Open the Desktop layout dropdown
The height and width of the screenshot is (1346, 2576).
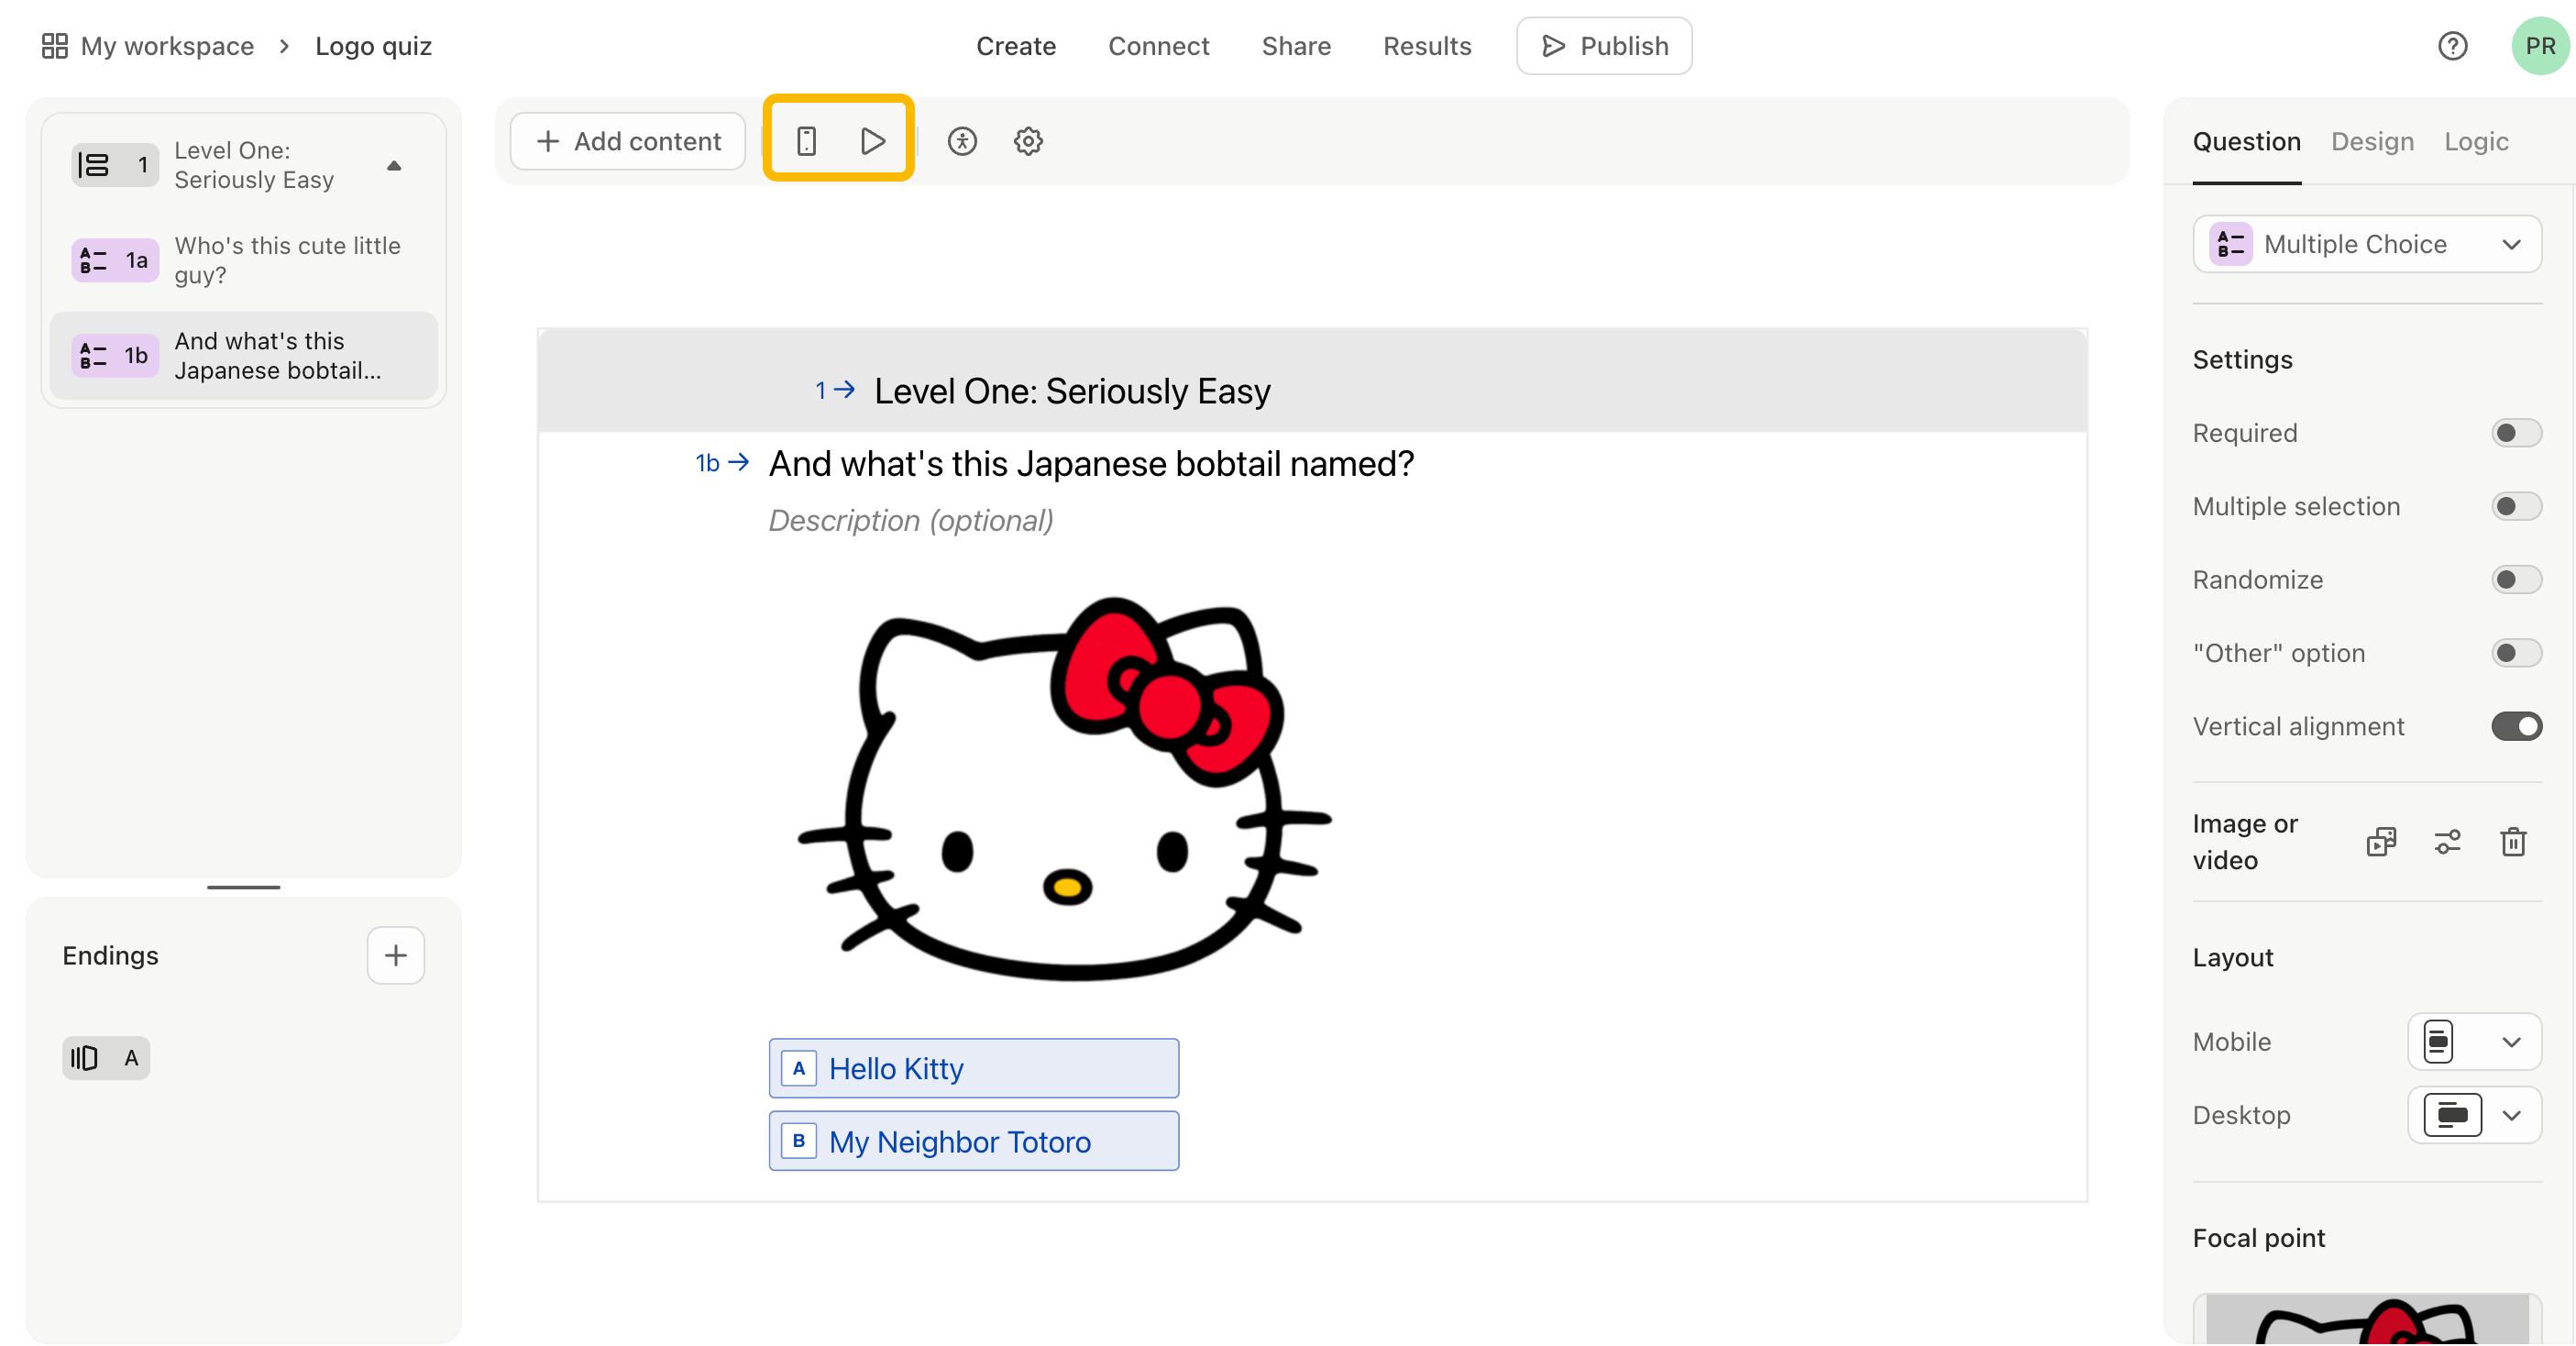[2474, 1115]
